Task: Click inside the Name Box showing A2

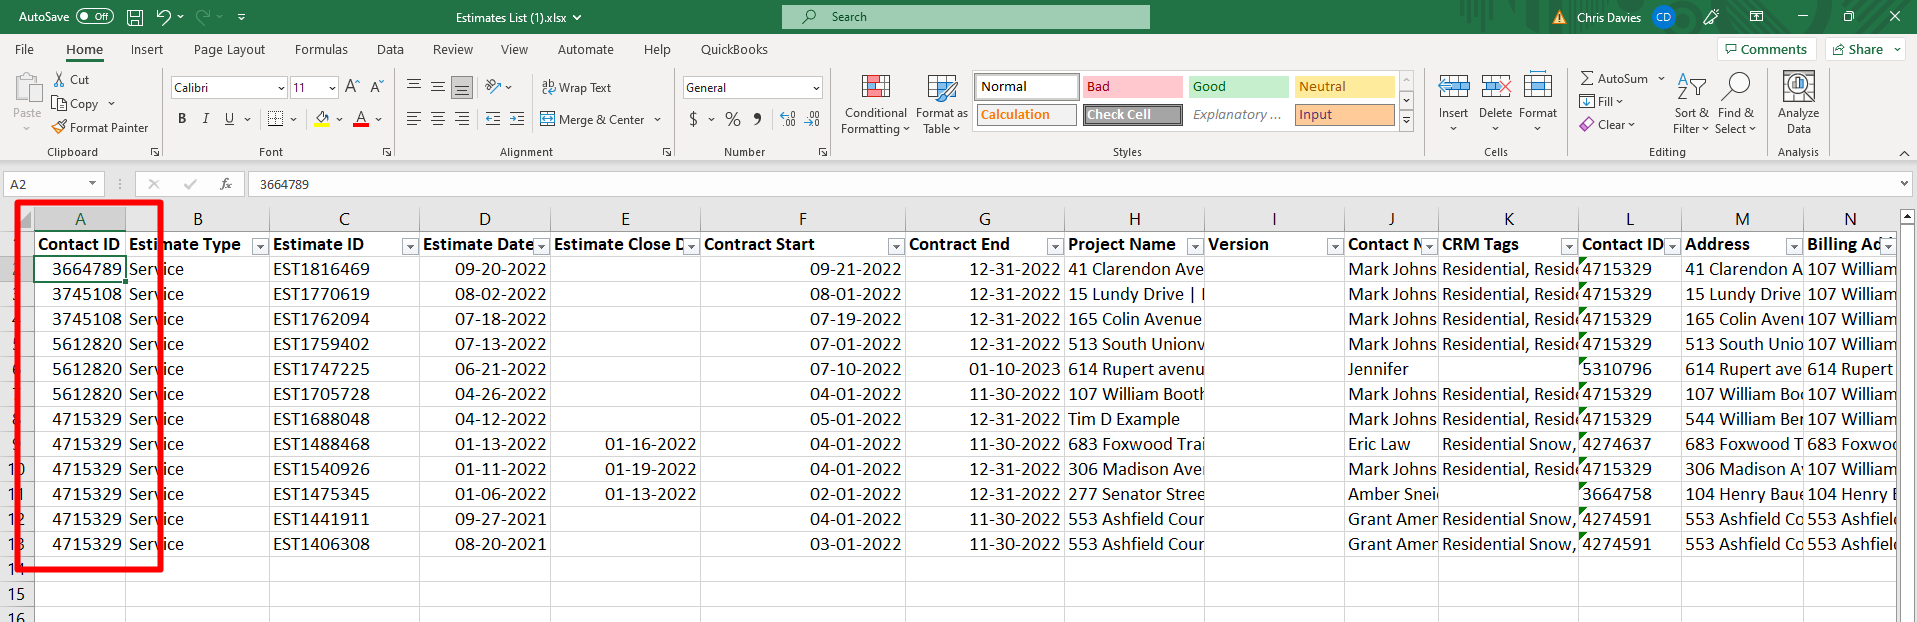Action: click(45, 184)
